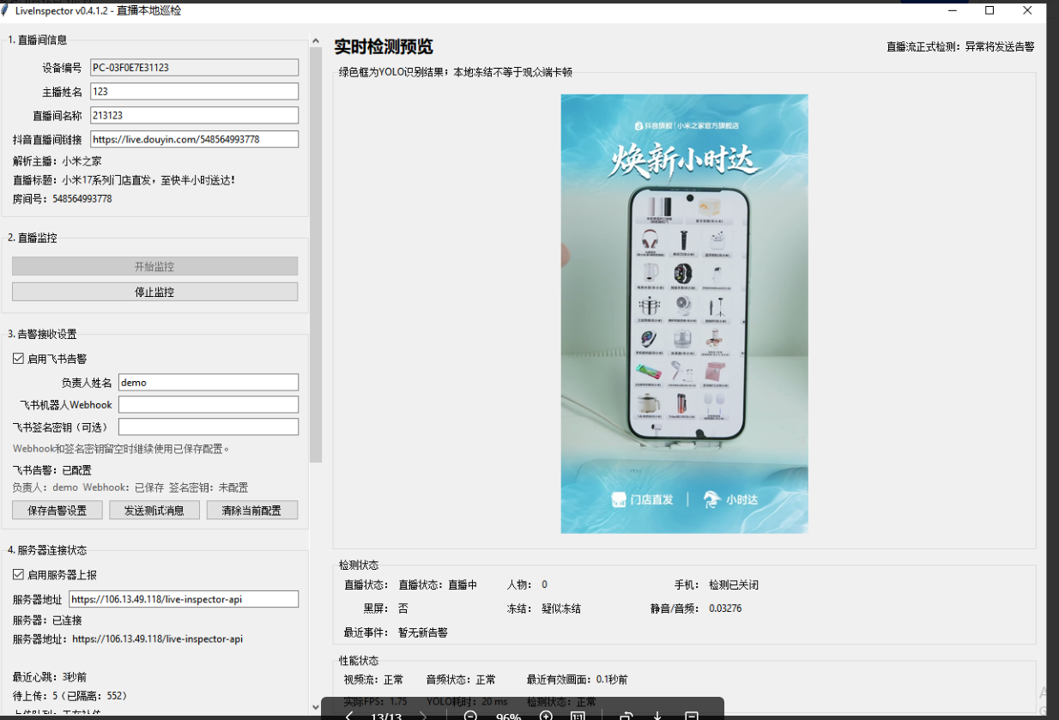This screenshot has height=720, width=1059.
Task: Click the 静音/音频 value 0.03276
Action: (x=725, y=609)
